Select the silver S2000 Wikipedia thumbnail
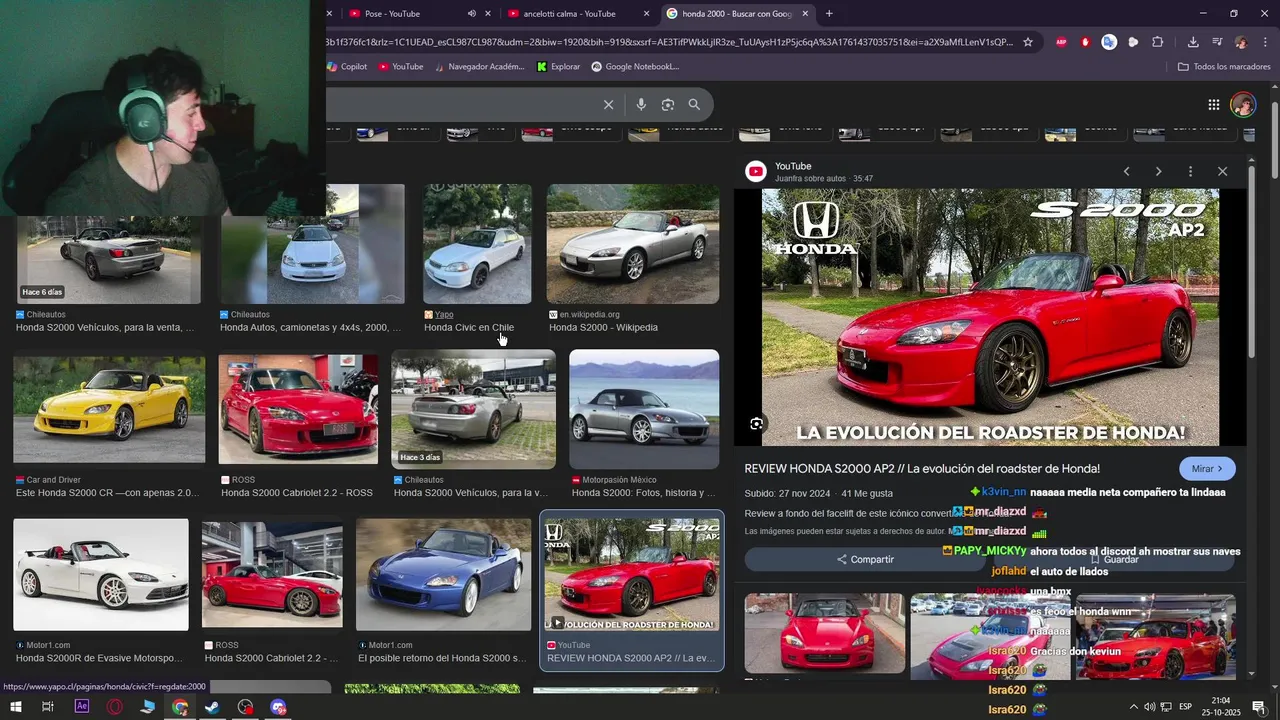Screen dimensions: 1280x720 coord(633,244)
